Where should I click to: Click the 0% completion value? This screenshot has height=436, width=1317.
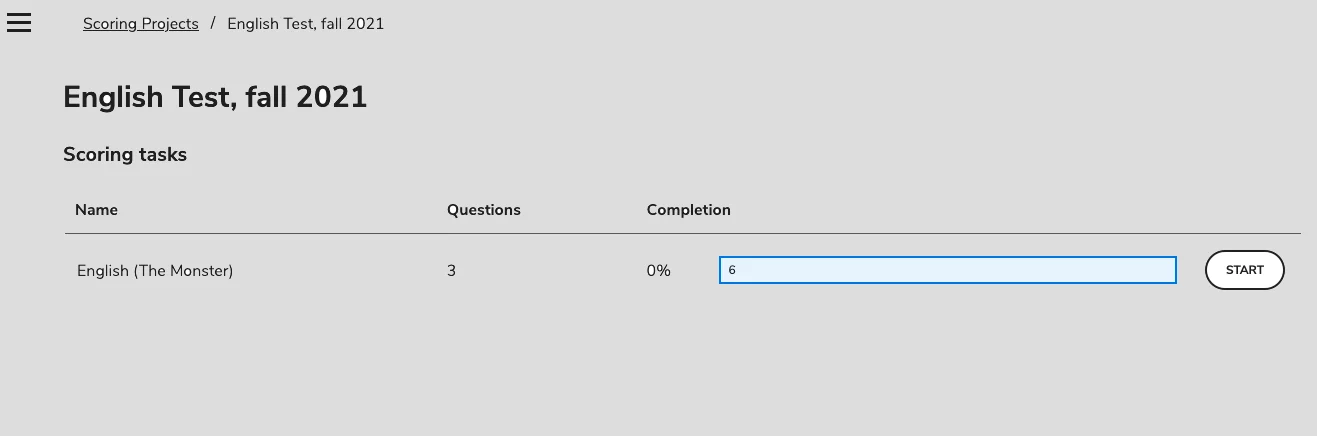click(658, 271)
